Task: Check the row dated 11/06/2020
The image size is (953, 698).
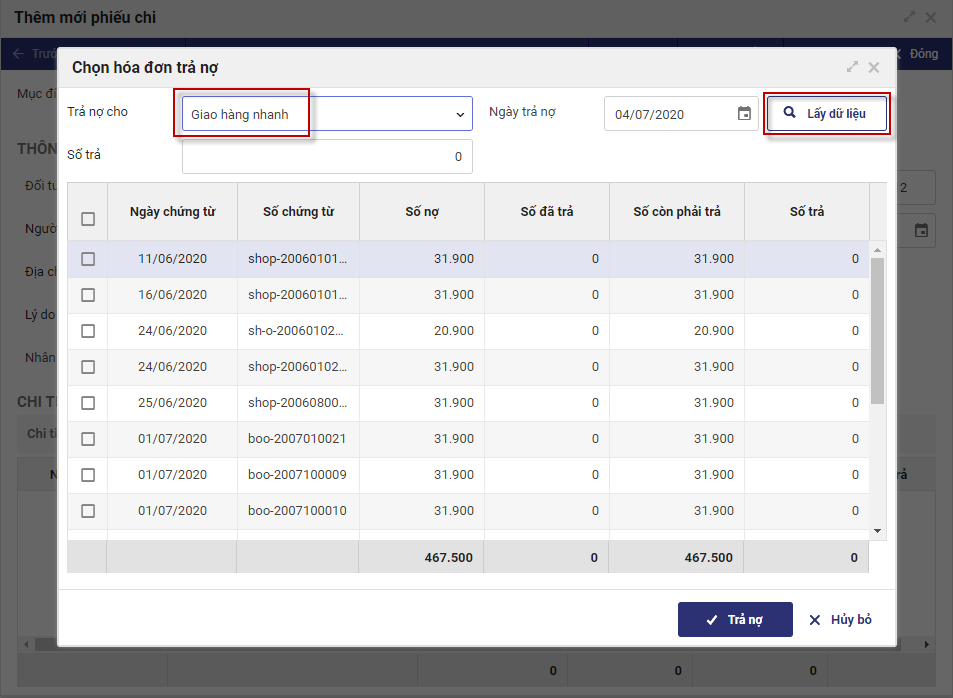Action: [88, 259]
